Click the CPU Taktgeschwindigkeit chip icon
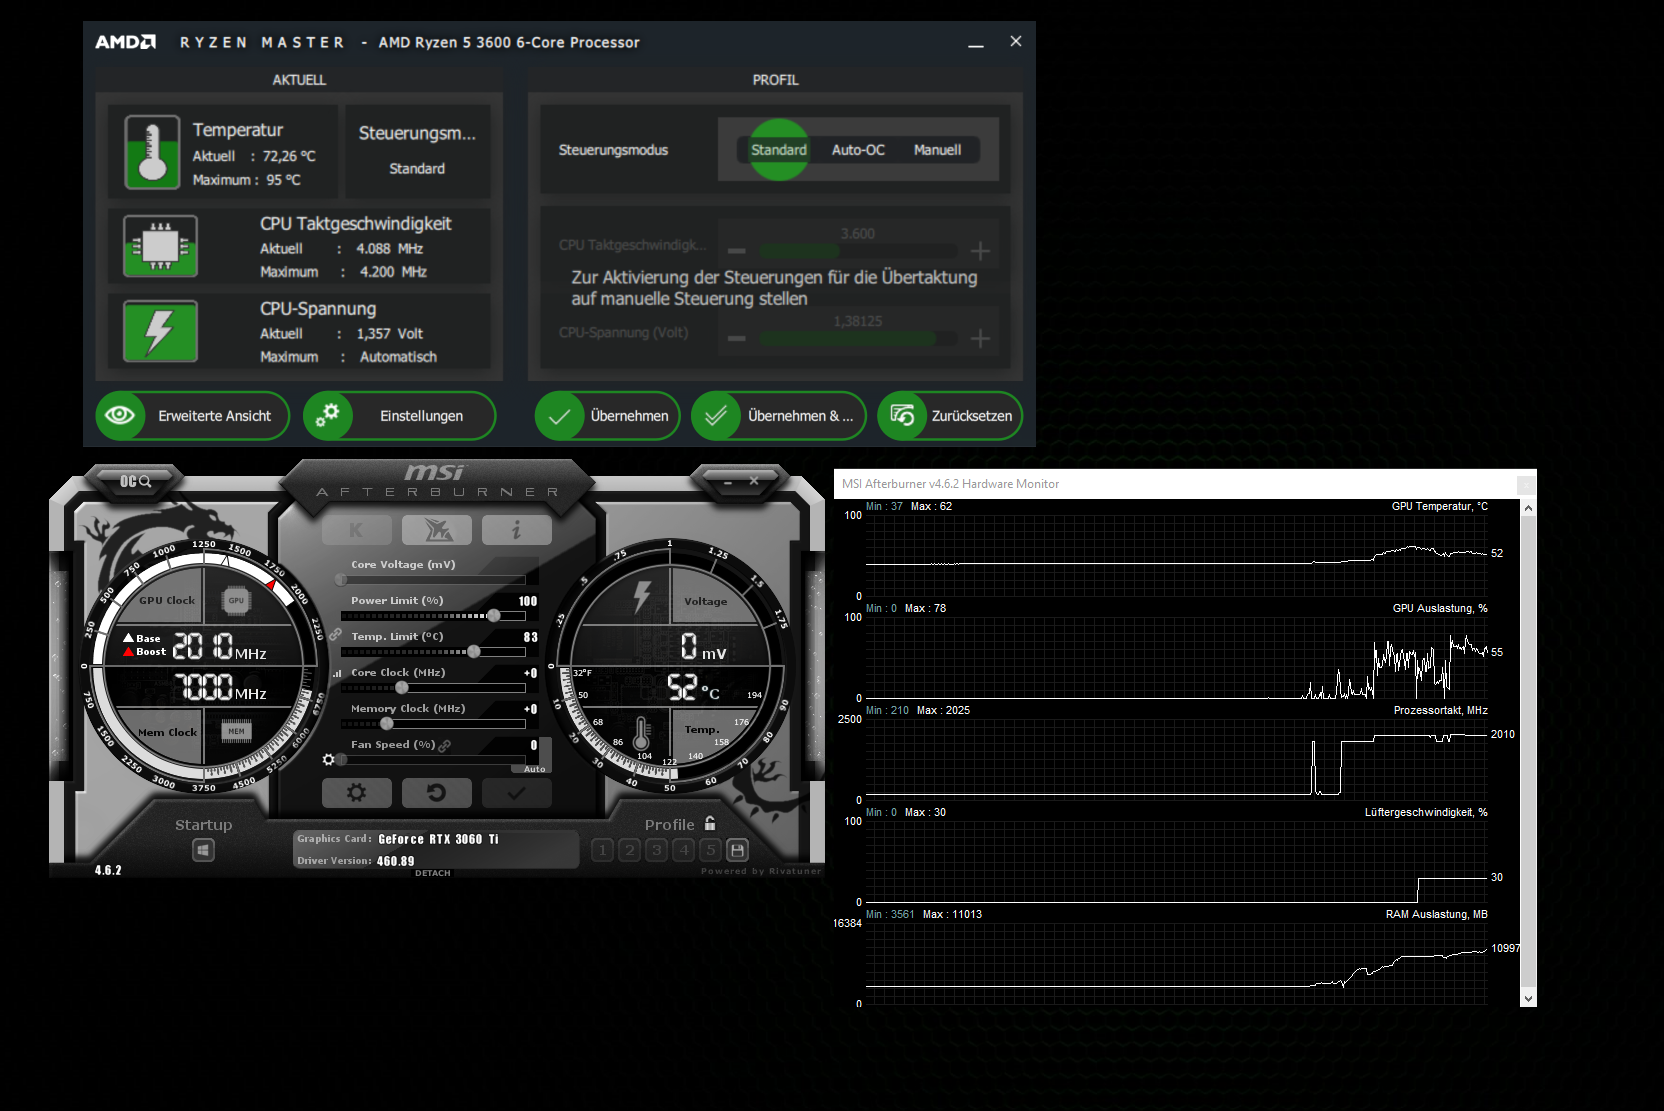 [160, 246]
